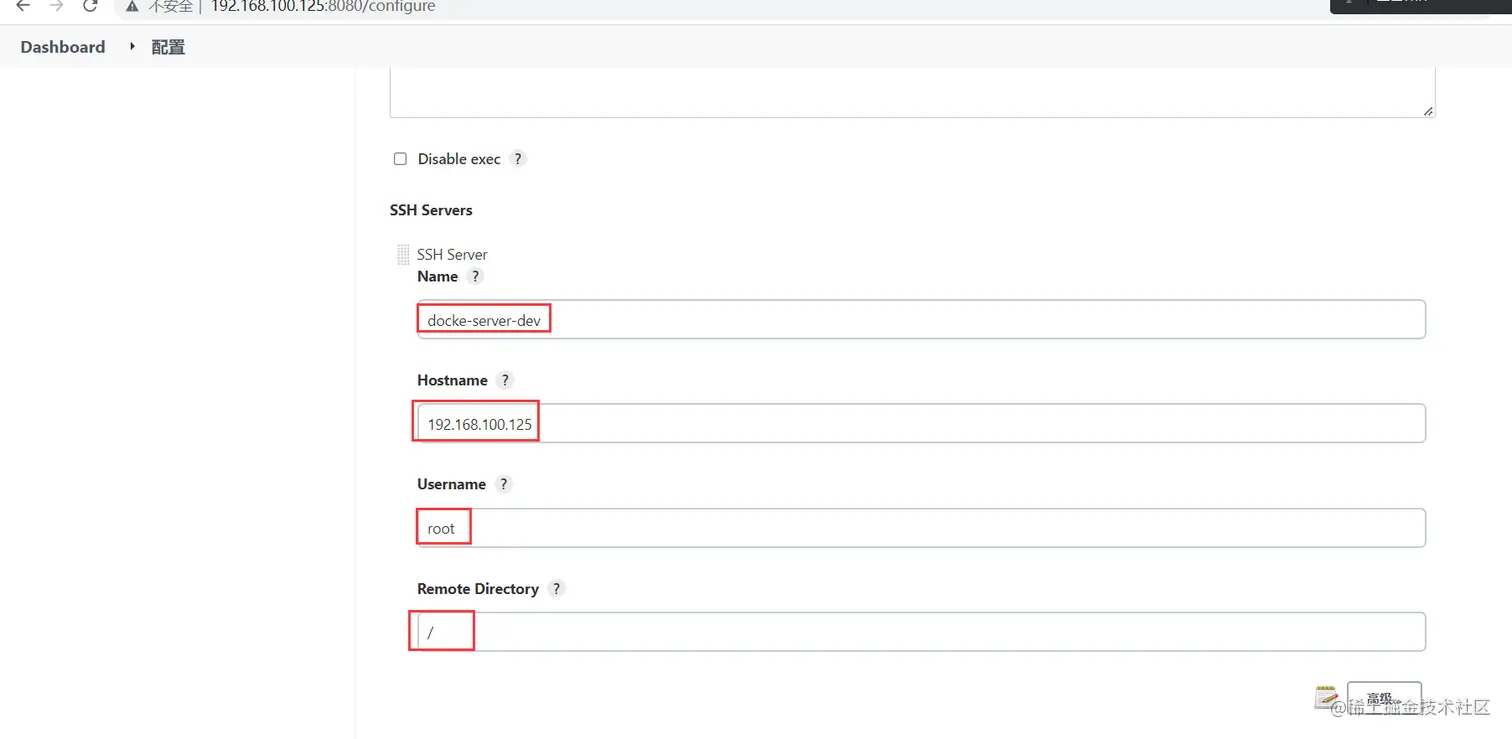Click the browser forward arrow
The height and width of the screenshot is (739, 1512).
[x=56, y=6]
